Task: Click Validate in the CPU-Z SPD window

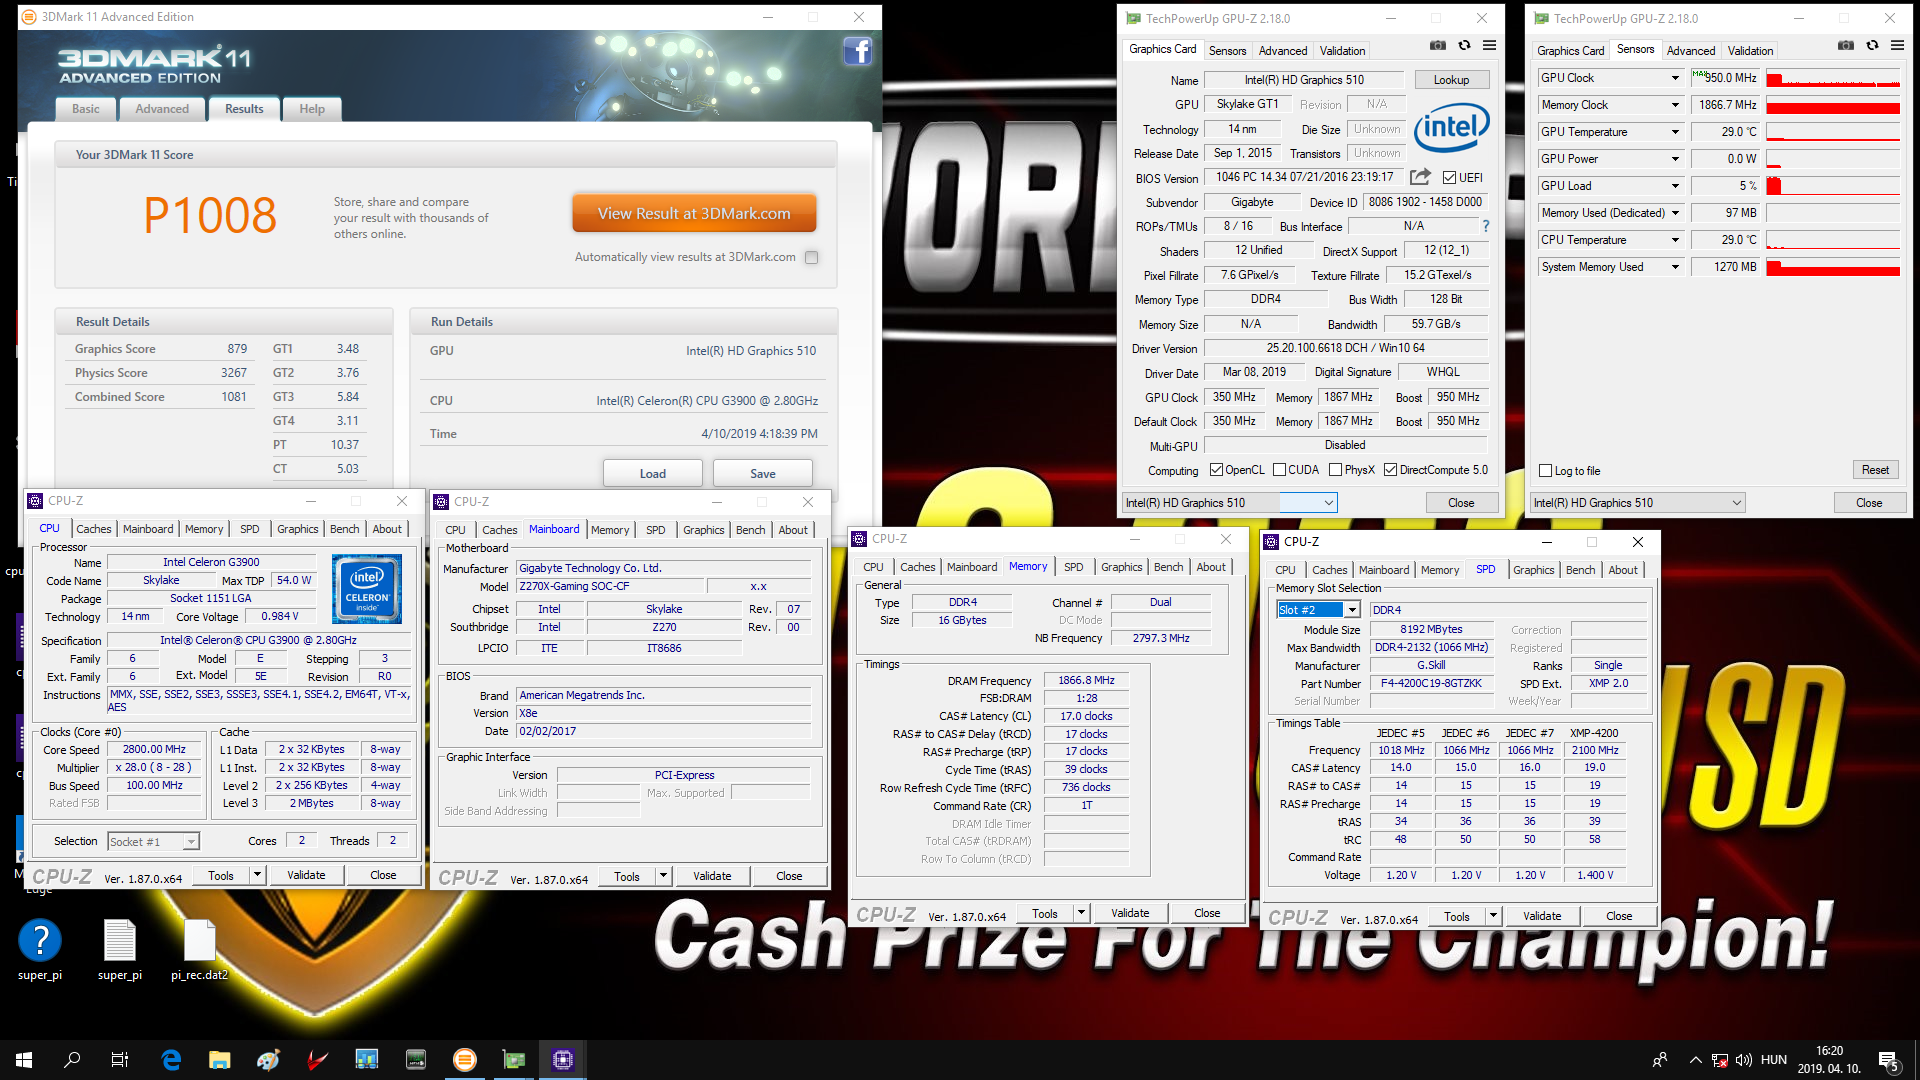Action: 1541,916
